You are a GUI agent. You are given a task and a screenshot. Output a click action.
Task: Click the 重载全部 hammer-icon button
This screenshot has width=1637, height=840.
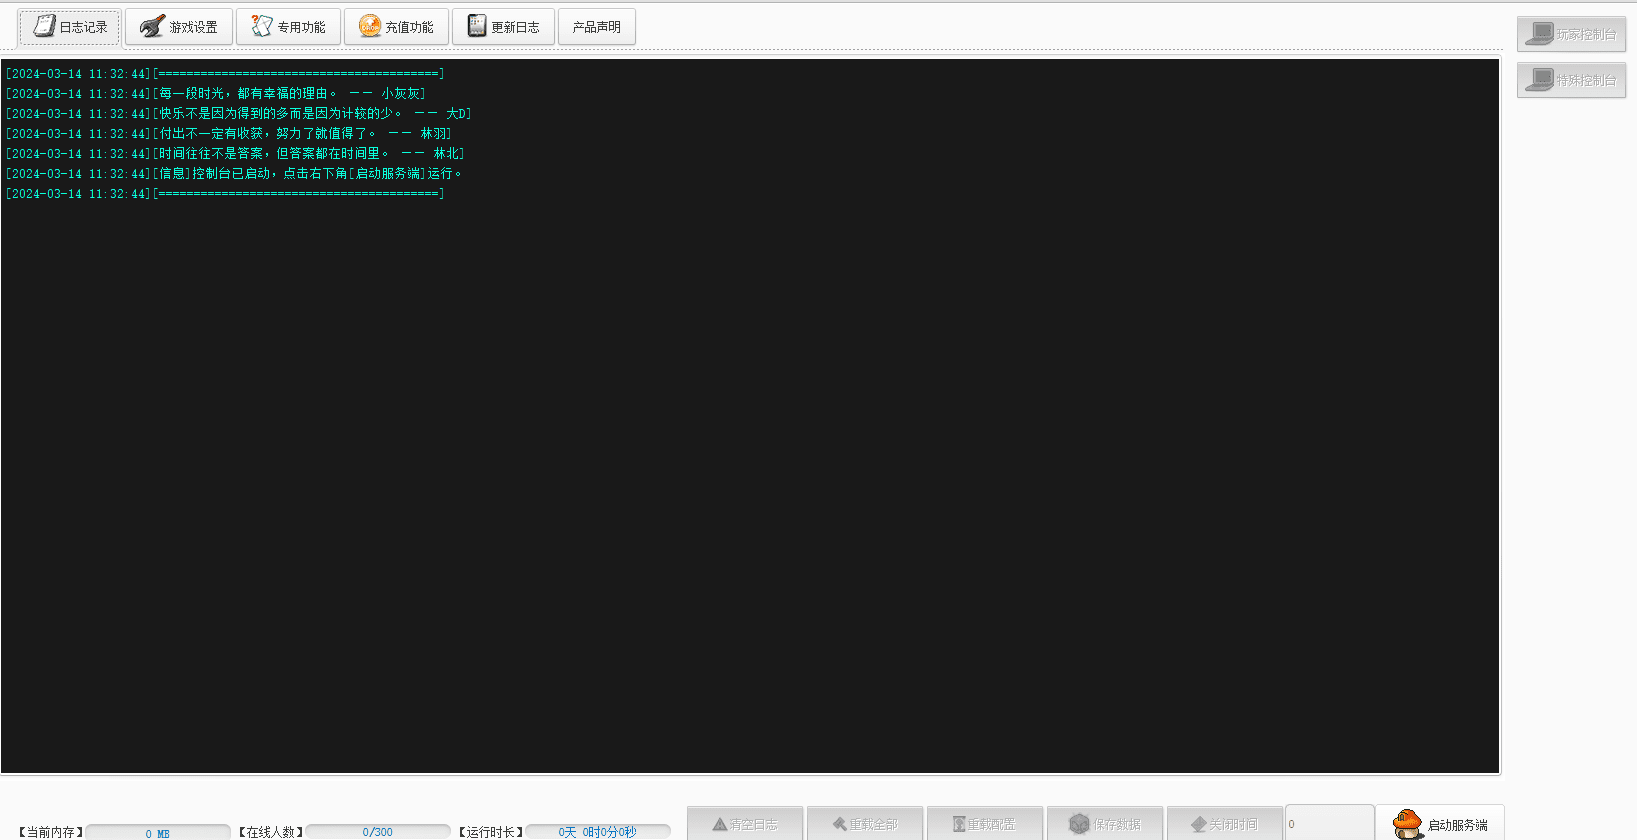(865, 824)
